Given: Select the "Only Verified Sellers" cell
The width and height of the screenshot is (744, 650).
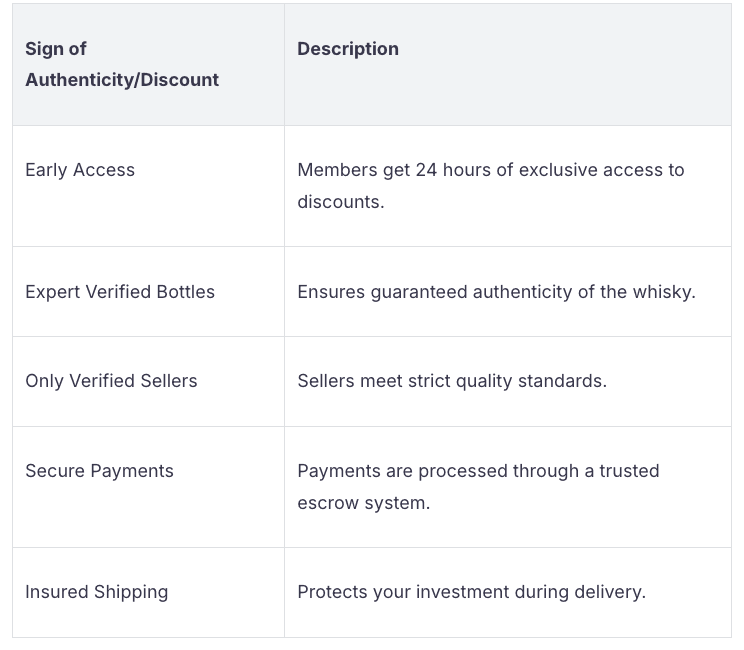Looking at the screenshot, I should [x=111, y=381].
